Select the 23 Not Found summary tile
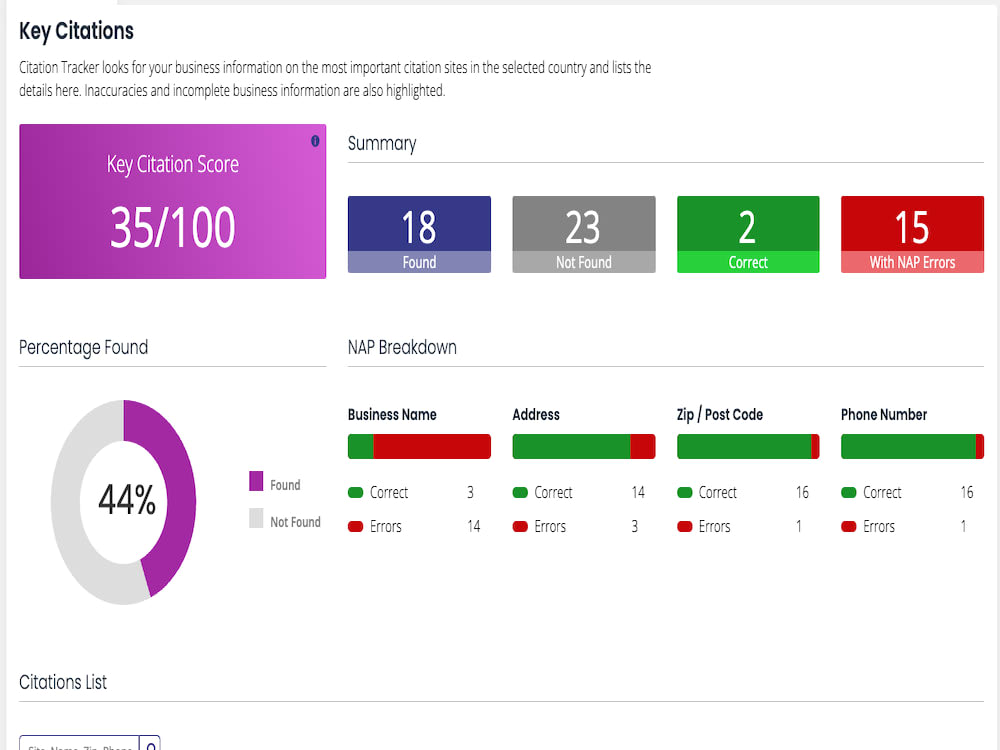Viewport: 1000px width, 750px height. pos(584,234)
